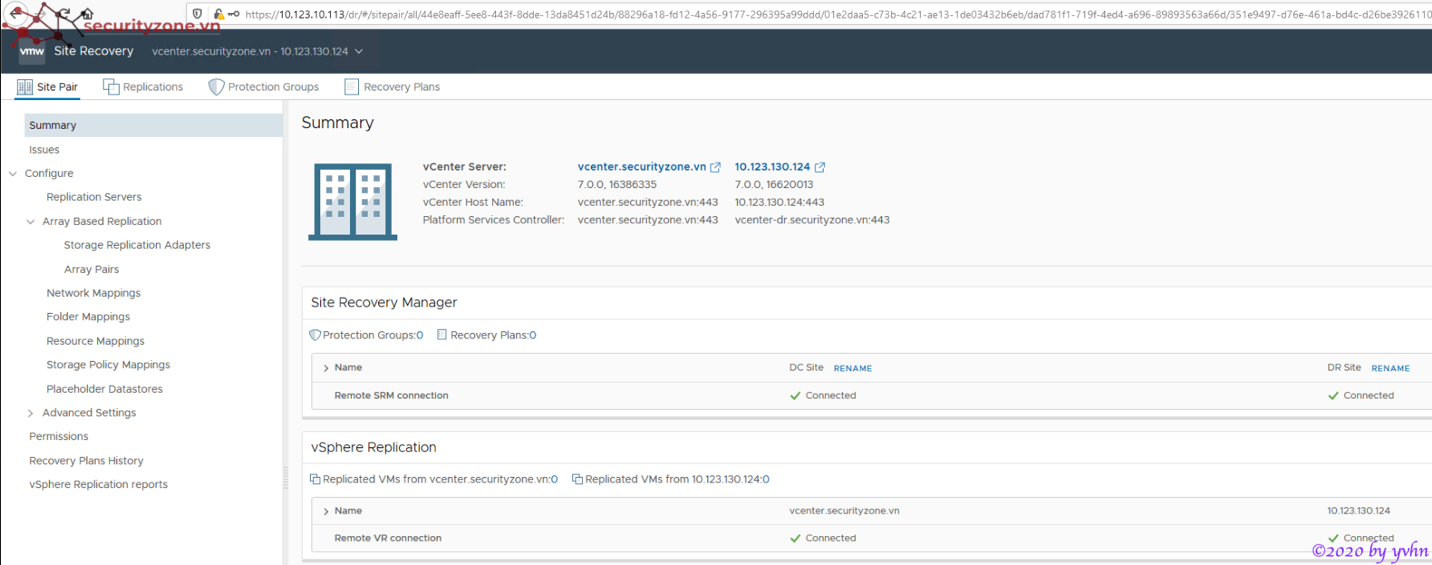Open the Issues page
This screenshot has height=565, width=1432.
[x=44, y=150]
